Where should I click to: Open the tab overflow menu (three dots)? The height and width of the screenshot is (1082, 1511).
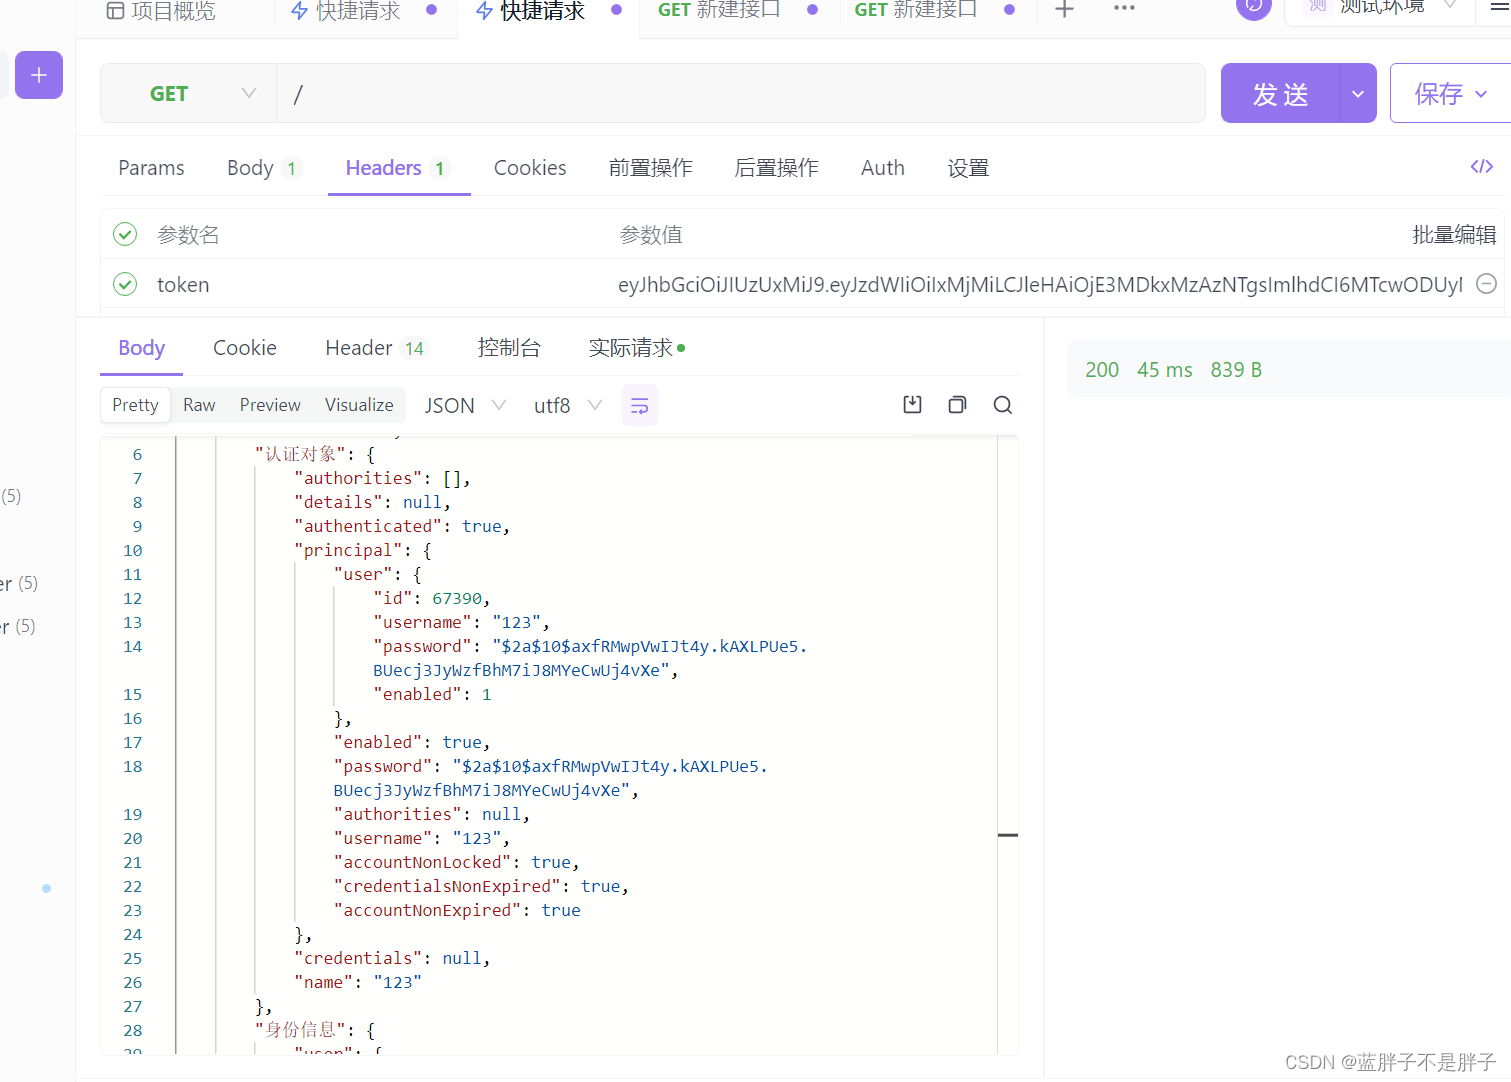tap(1124, 8)
